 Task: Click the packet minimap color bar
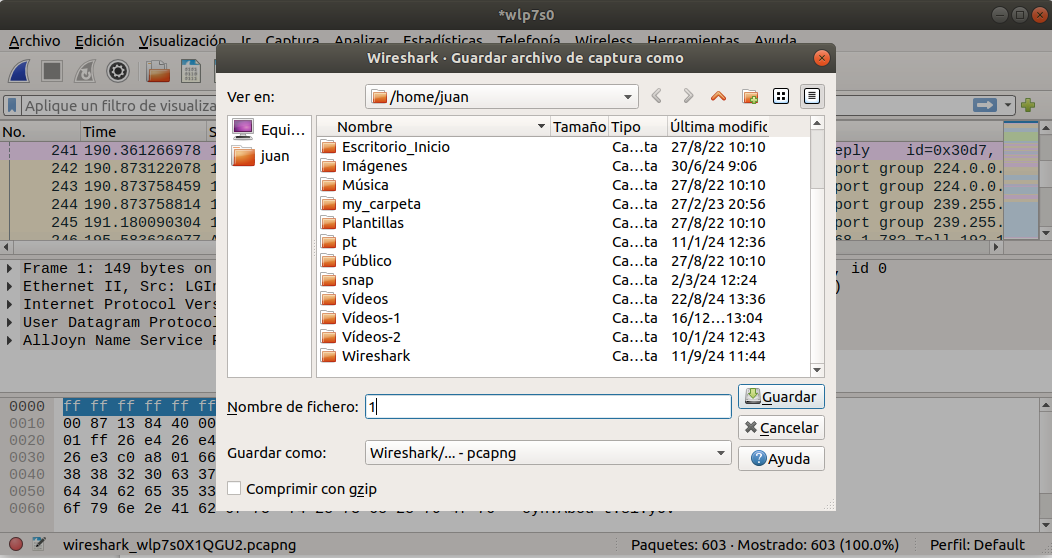coord(1020,179)
